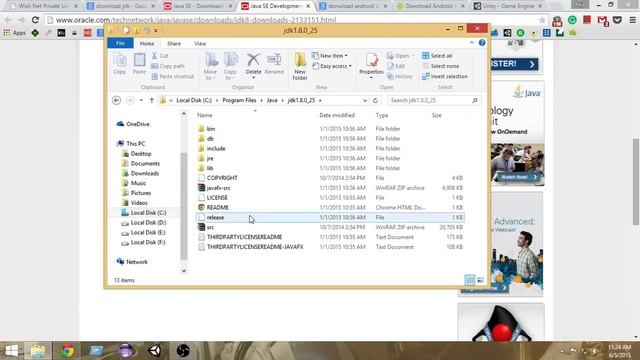
Task: Choose Copy path in Clipboard group
Action: coord(168,66)
